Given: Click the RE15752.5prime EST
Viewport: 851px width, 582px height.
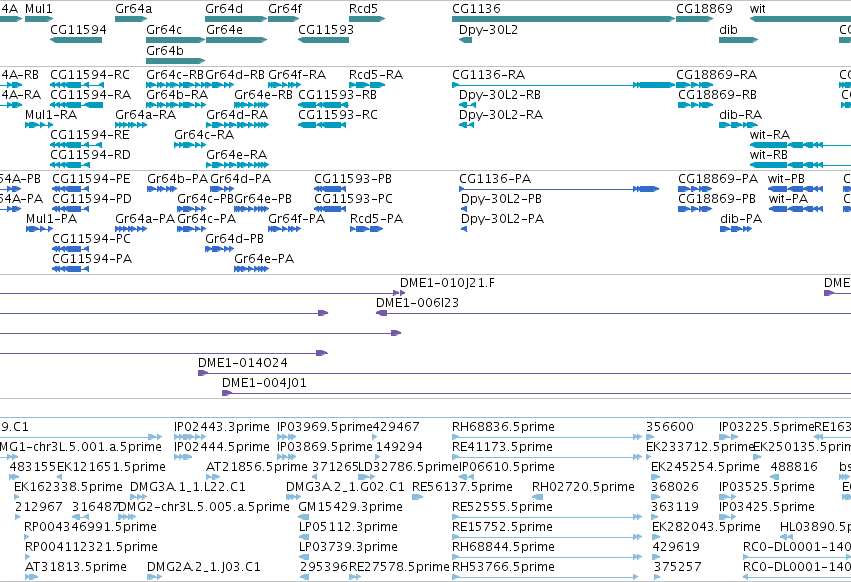Looking at the screenshot, I should [547, 537].
